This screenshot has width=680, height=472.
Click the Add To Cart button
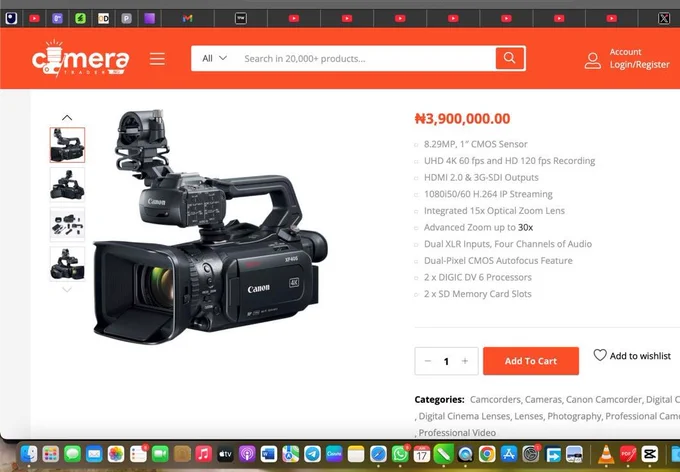click(531, 361)
